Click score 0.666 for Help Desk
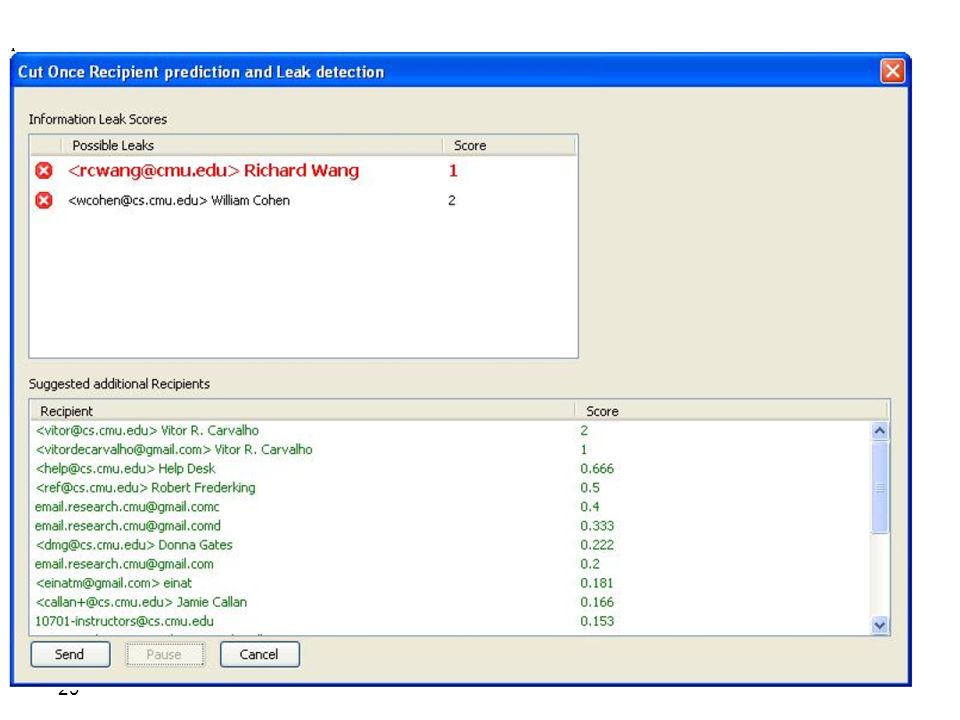960x720 pixels. 597,468
